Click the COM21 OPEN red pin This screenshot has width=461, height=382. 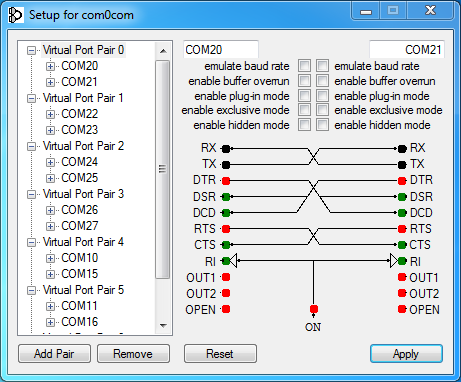[402, 309]
